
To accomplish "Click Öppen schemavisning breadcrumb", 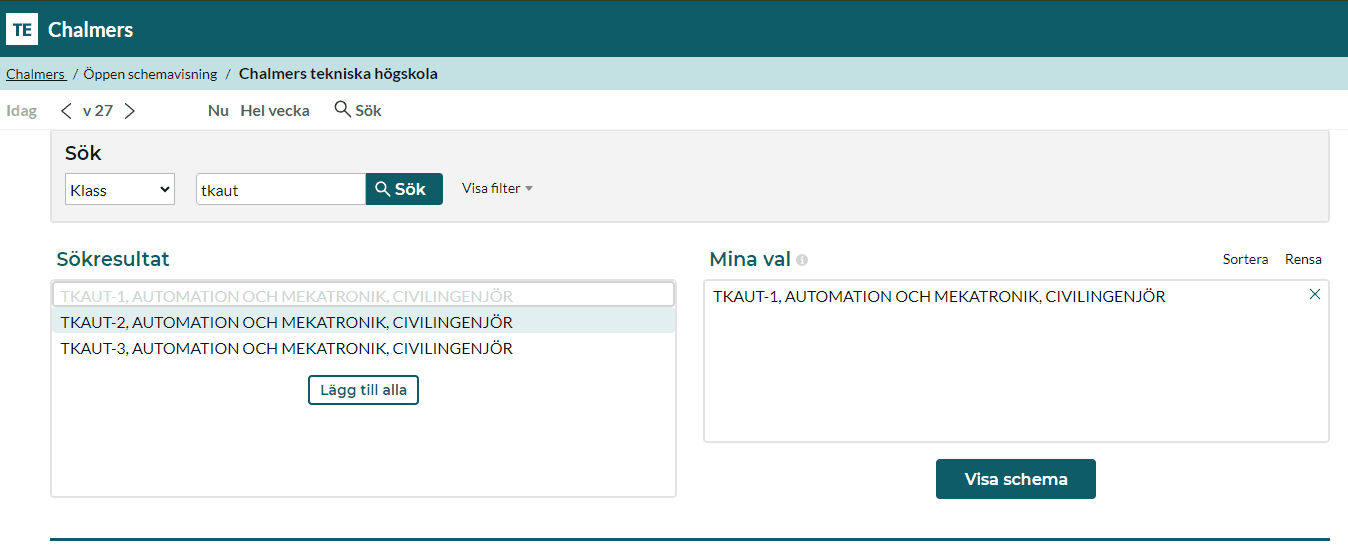I will [x=150, y=74].
